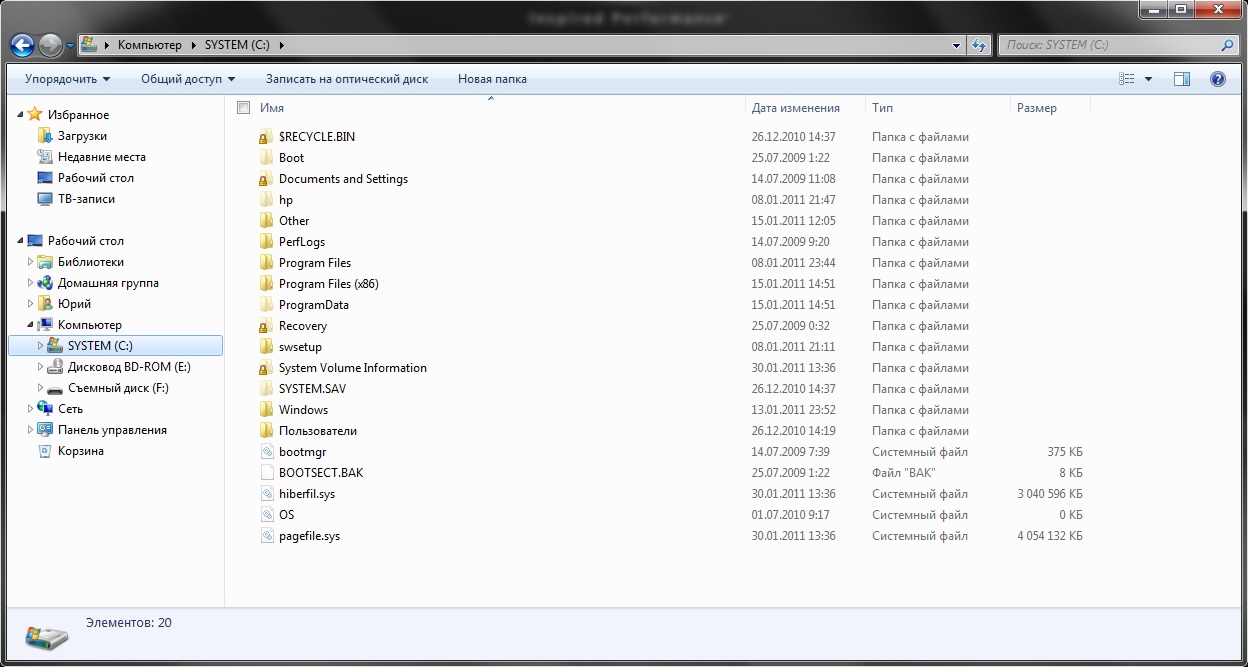1248x667 pixels.
Task: Open the Упорядочить menu
Action: click(67, 79)
